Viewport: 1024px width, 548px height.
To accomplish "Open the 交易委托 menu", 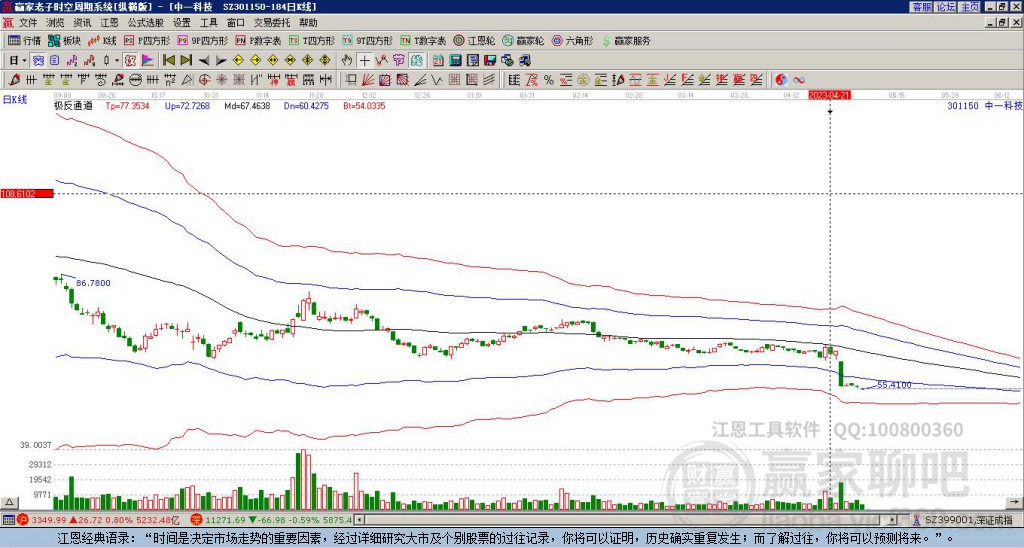I will click(x=272, y=23).
